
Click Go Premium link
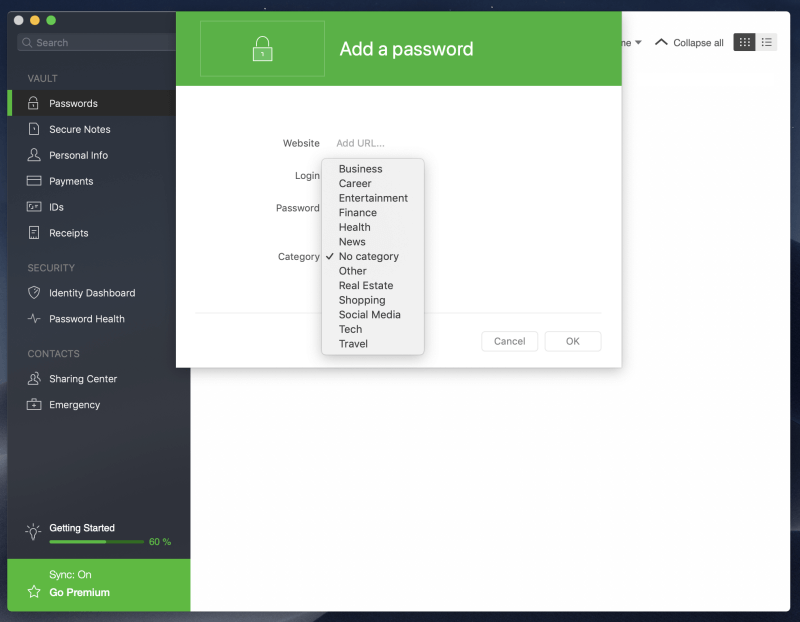(x=79, y=592)
